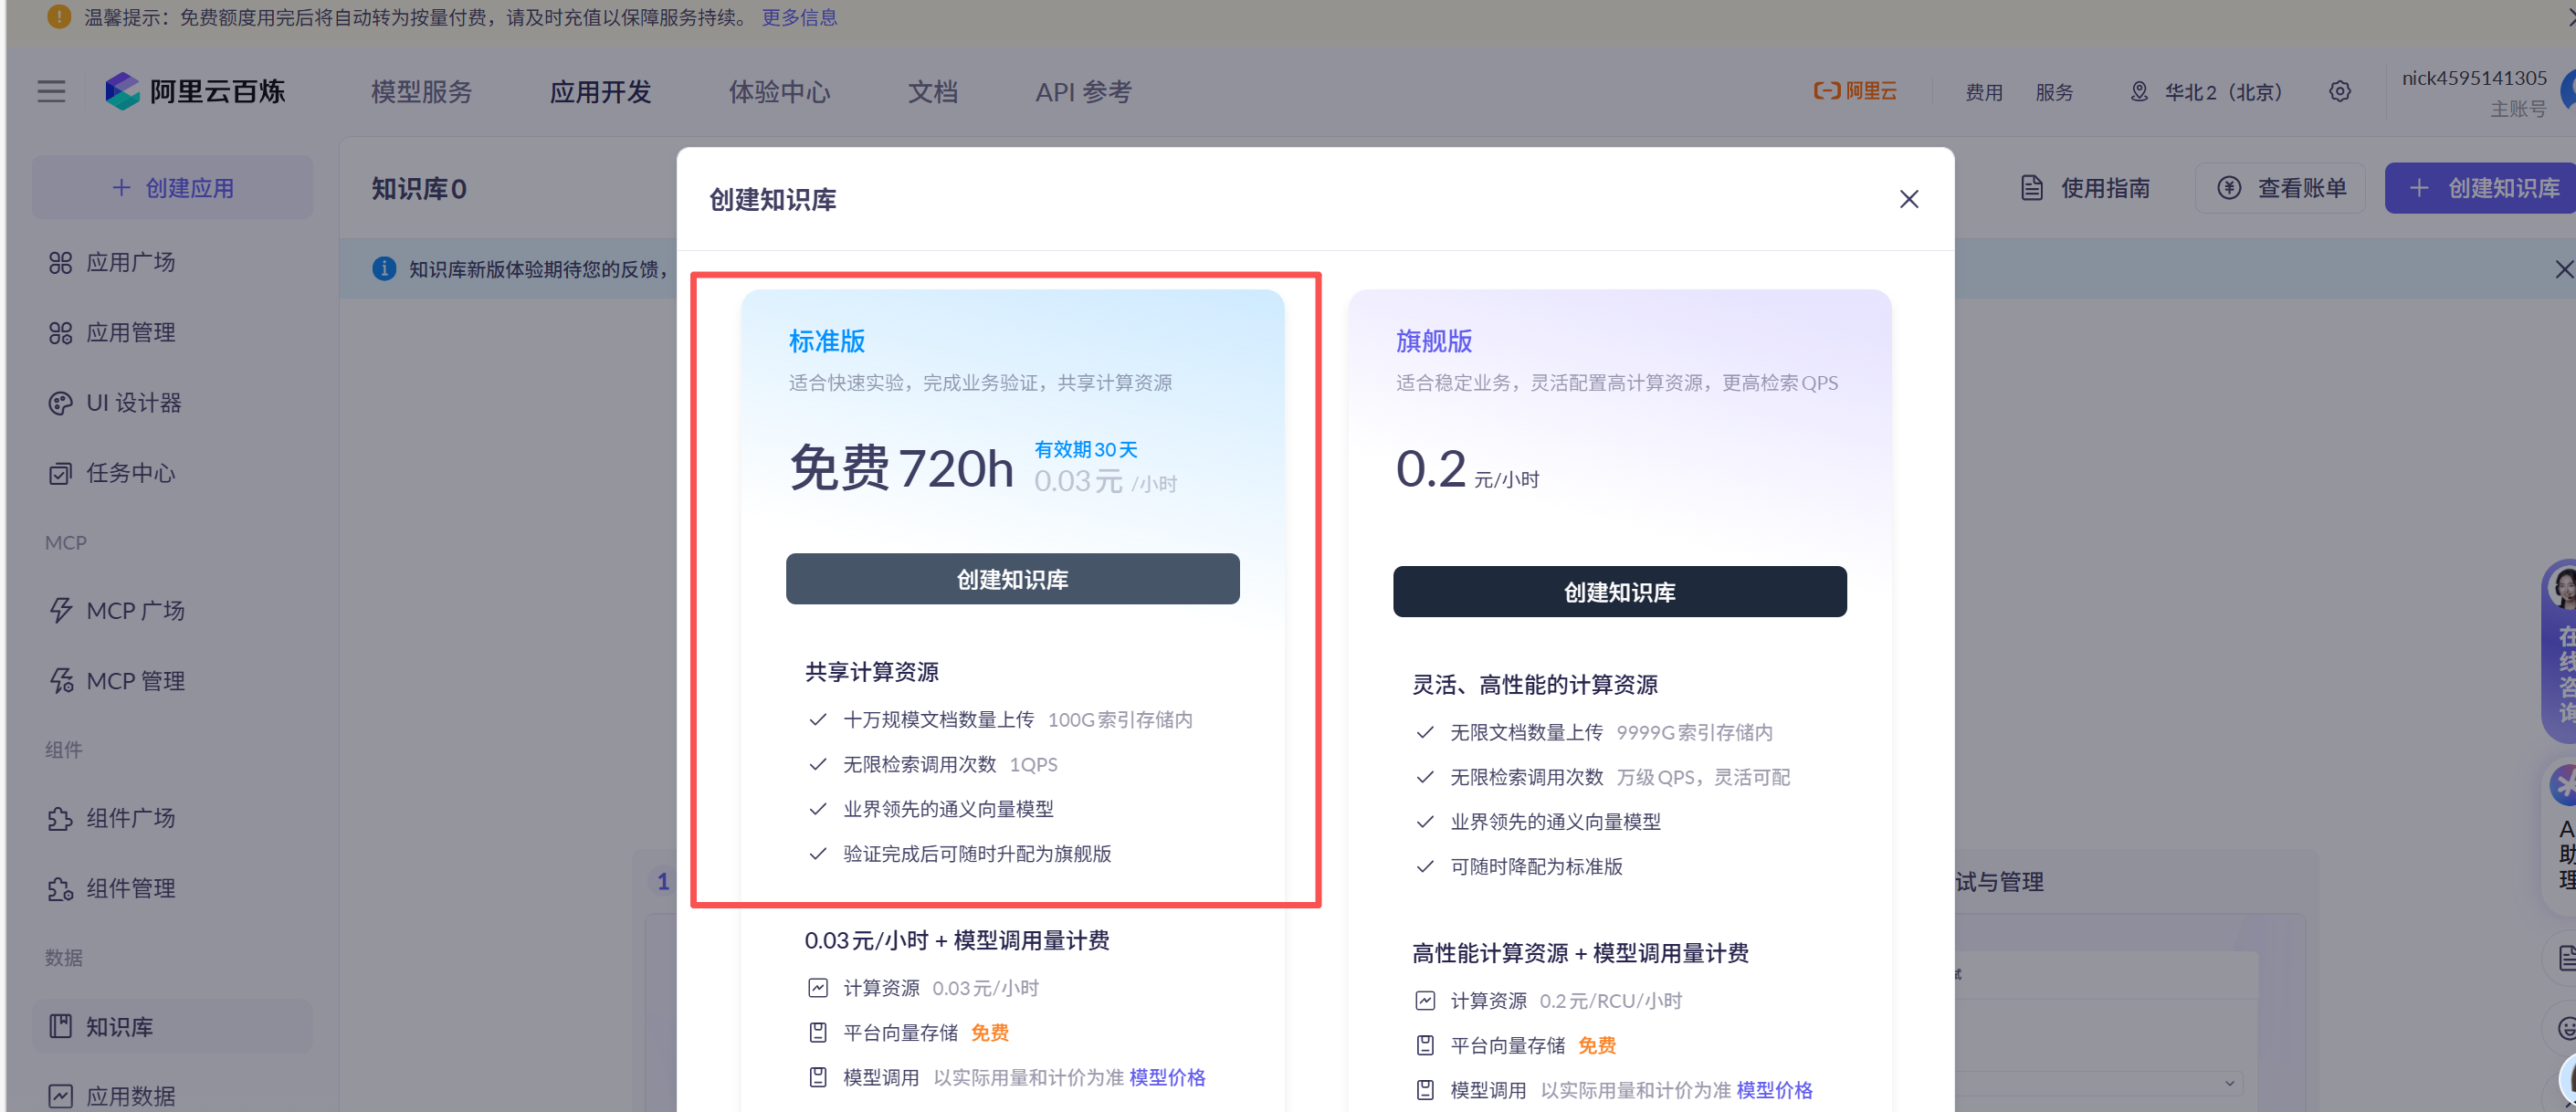Click 创建知识库 under 标准版
This screenshot has width=2576, height=1112.
tap(1012, 579)
